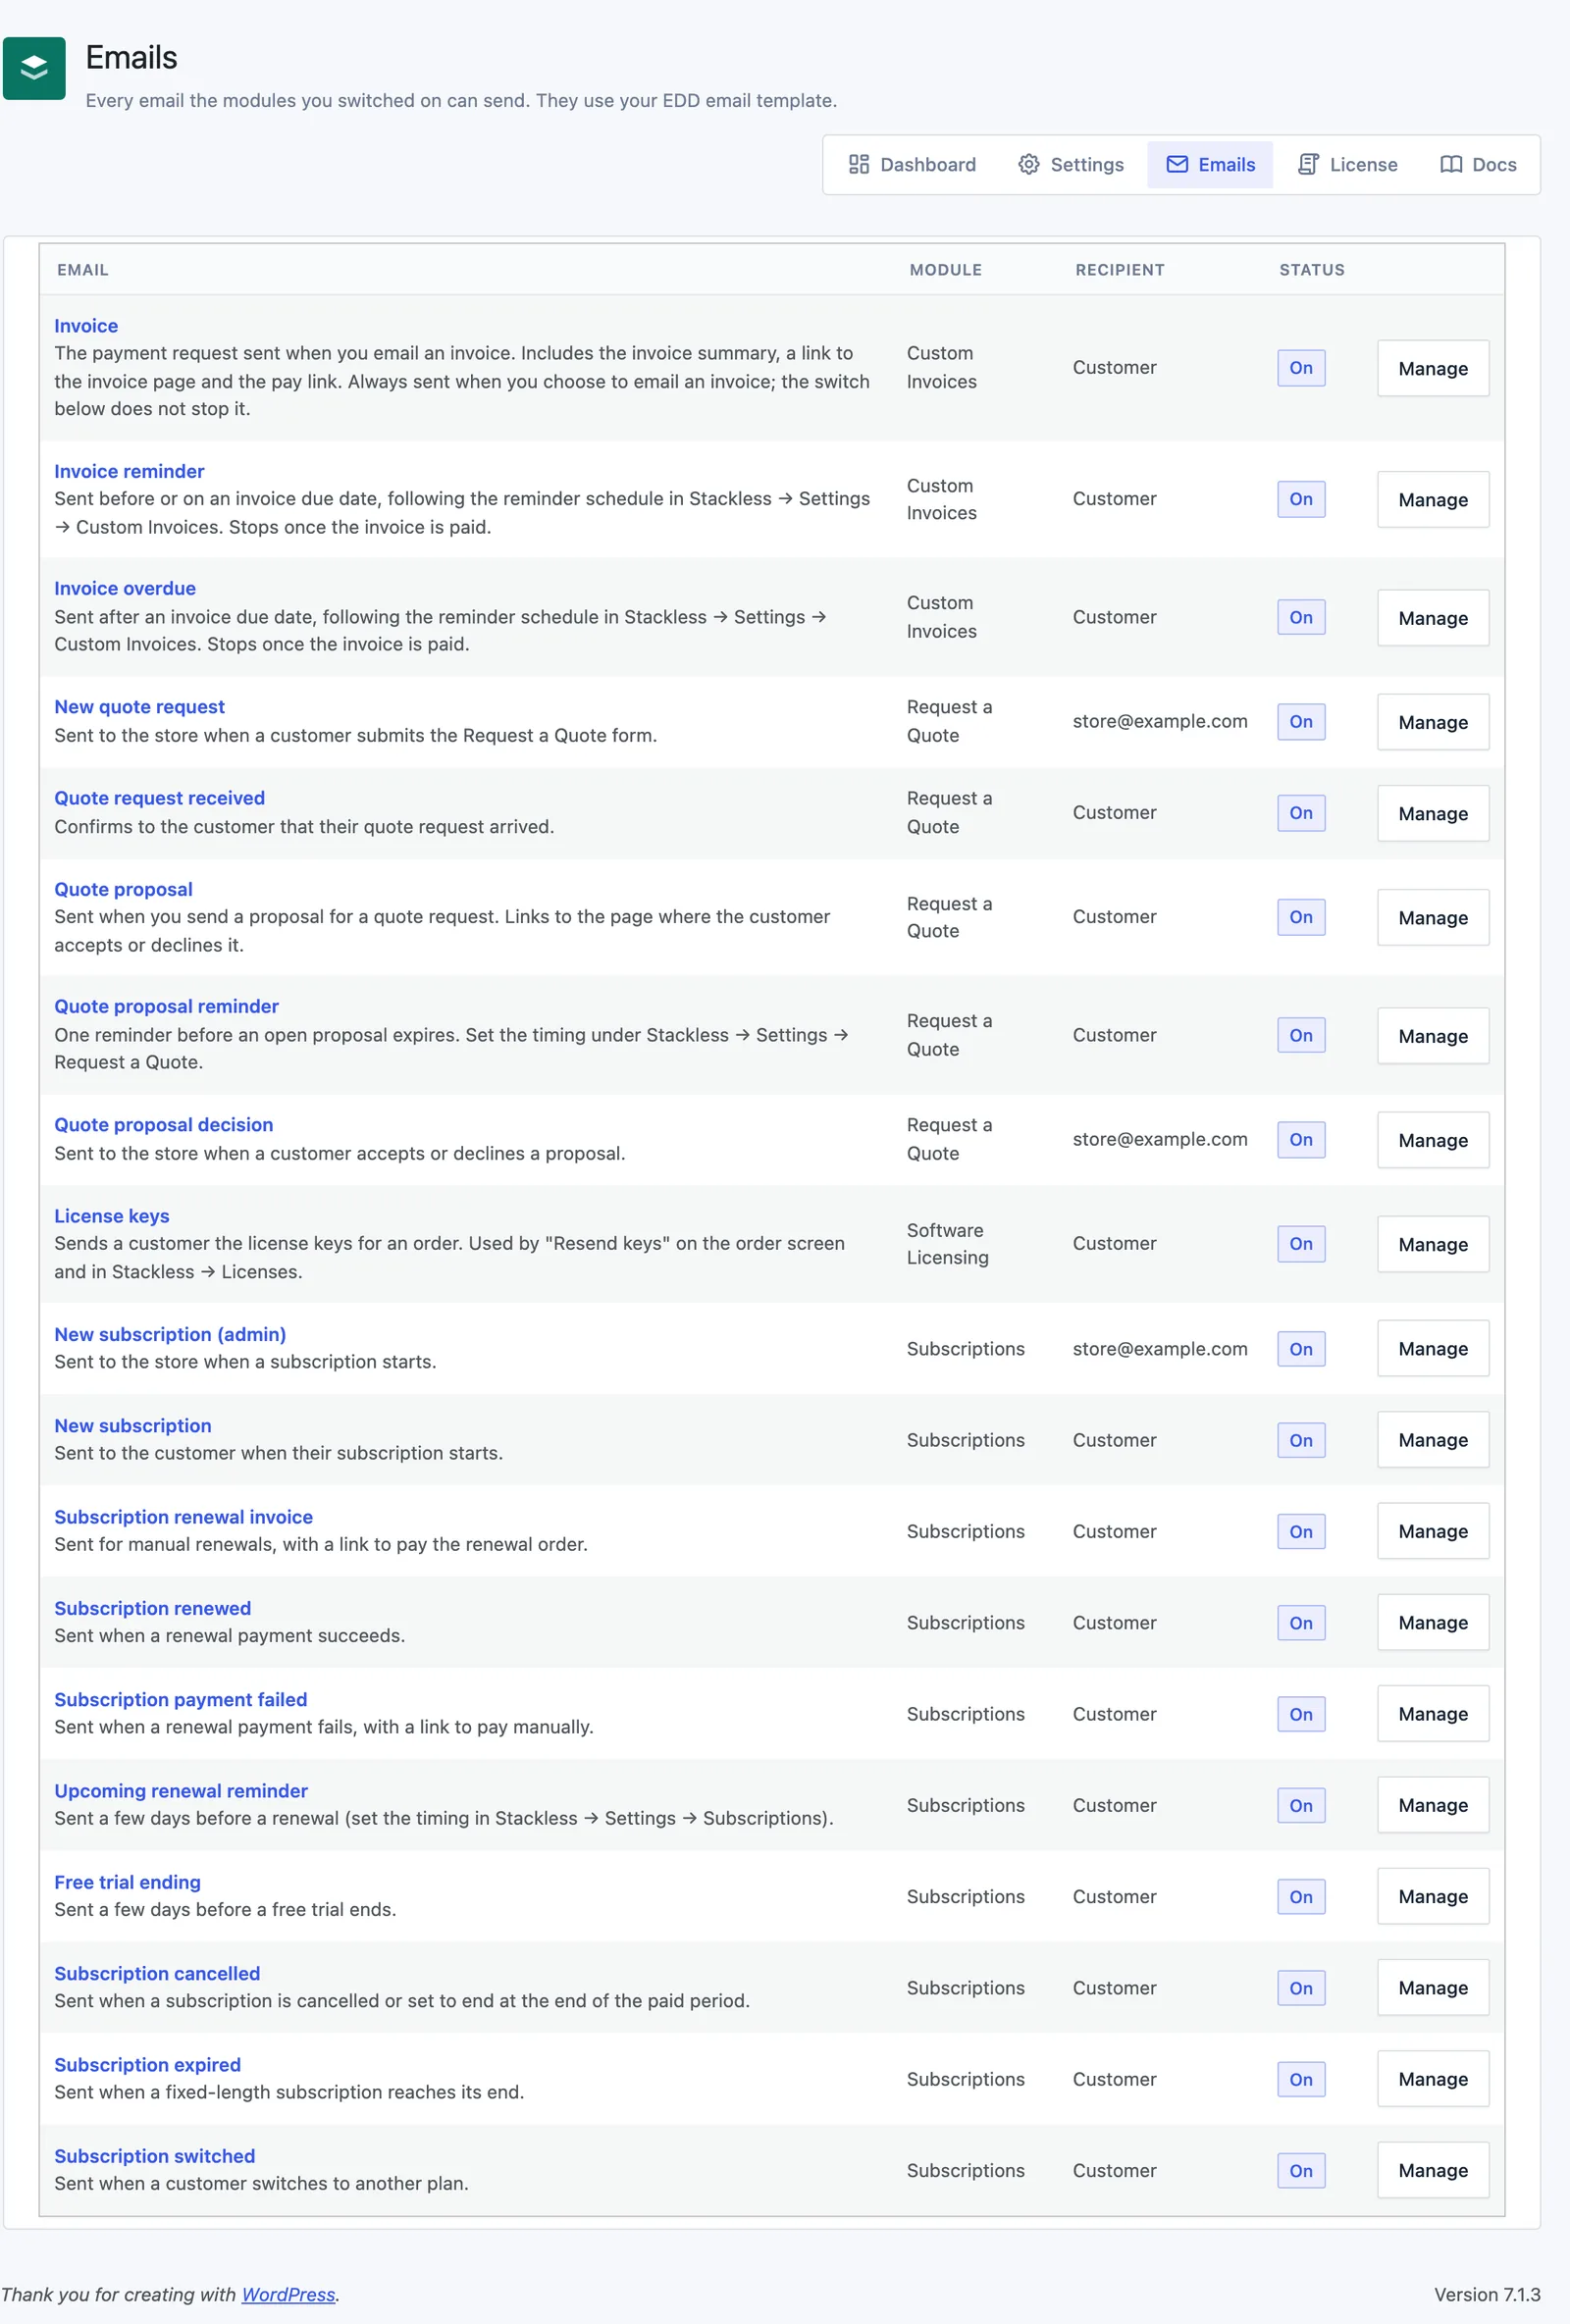1570x2324 pixels.
Task: Follow the WordPress footer link
Action: point(288,2294)
